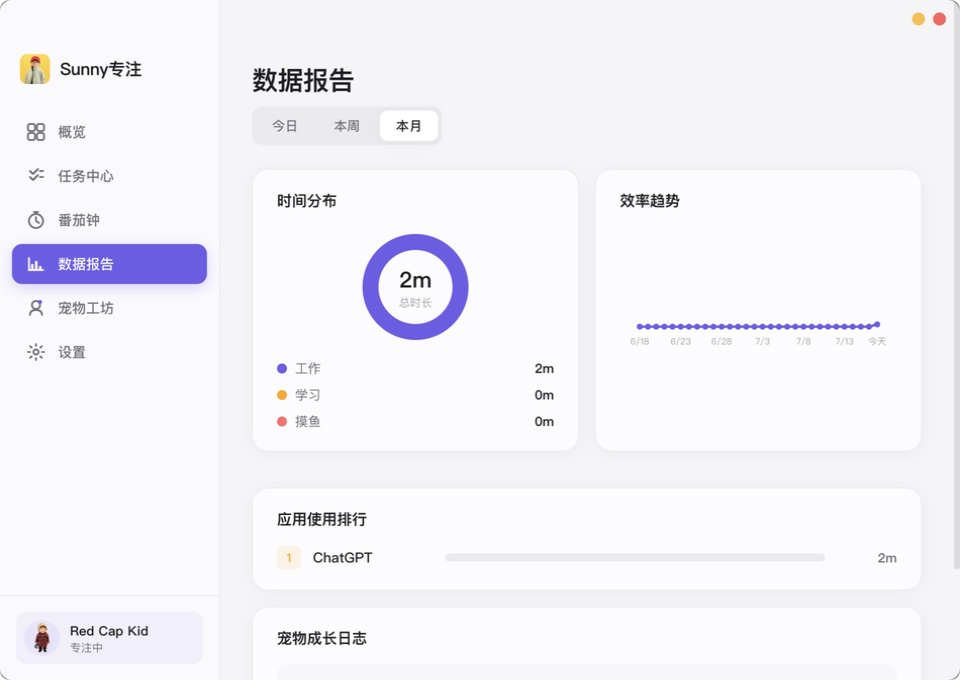Open the 番茄钟 clock icon

(36, 220)
